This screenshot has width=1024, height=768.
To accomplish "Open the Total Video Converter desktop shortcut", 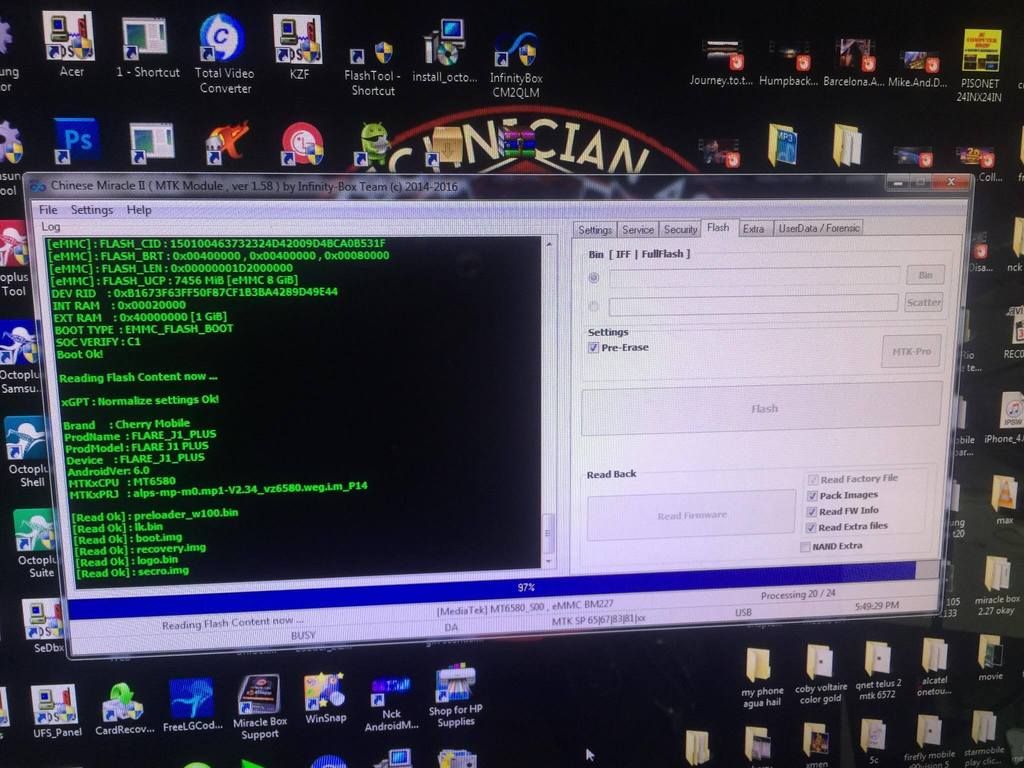I will [222, 40].
